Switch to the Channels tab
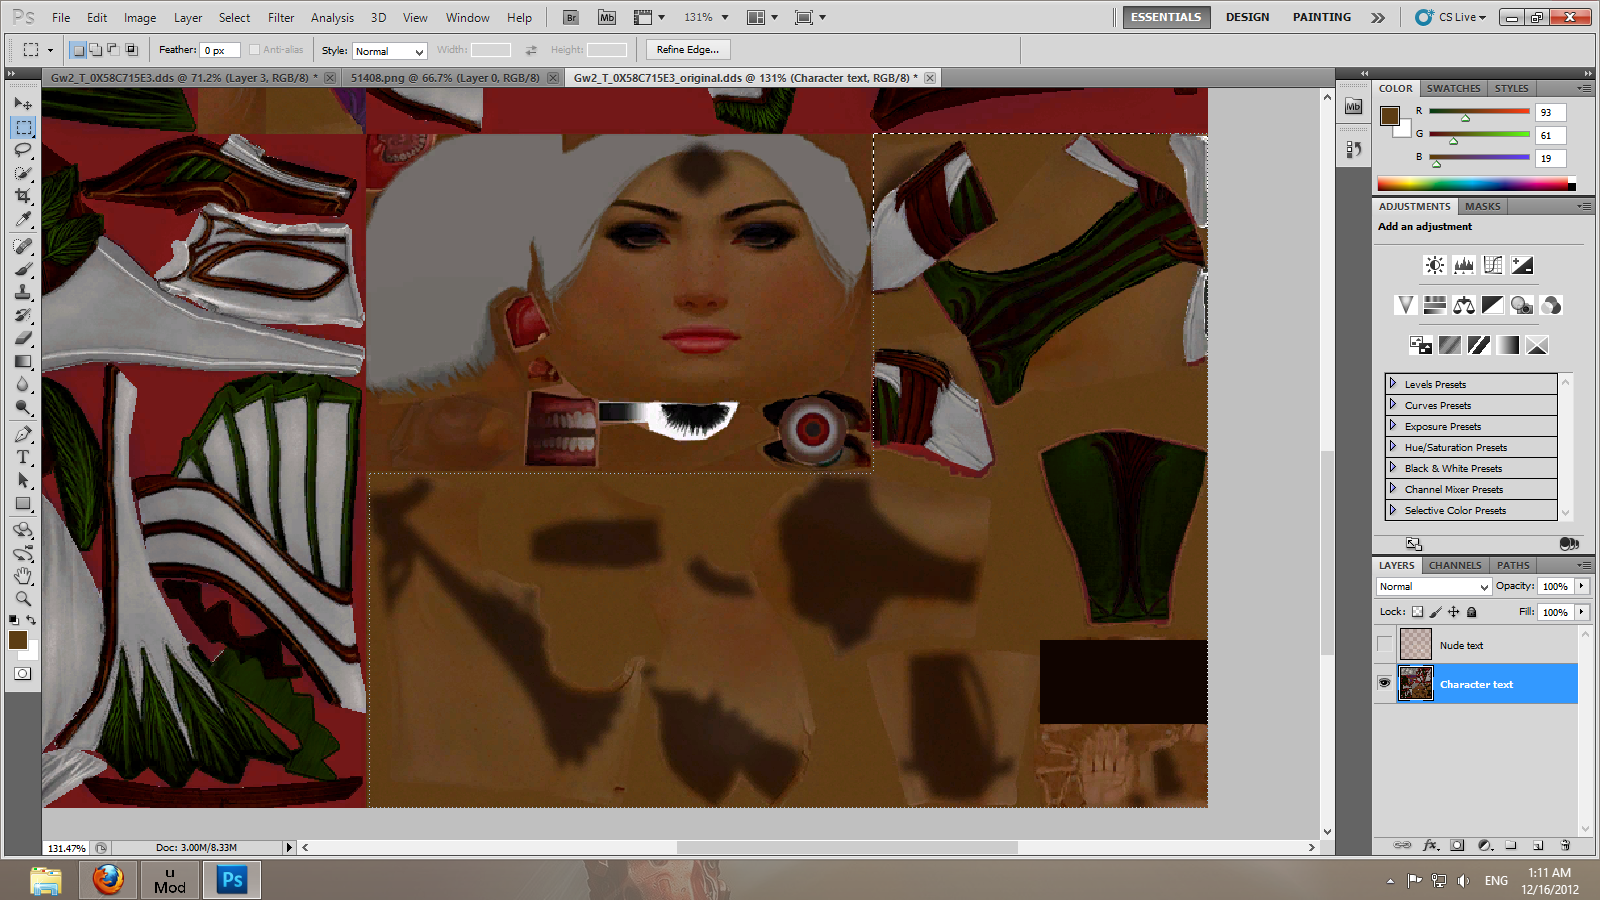The image size is (1600, 900). pos(1454,565)
